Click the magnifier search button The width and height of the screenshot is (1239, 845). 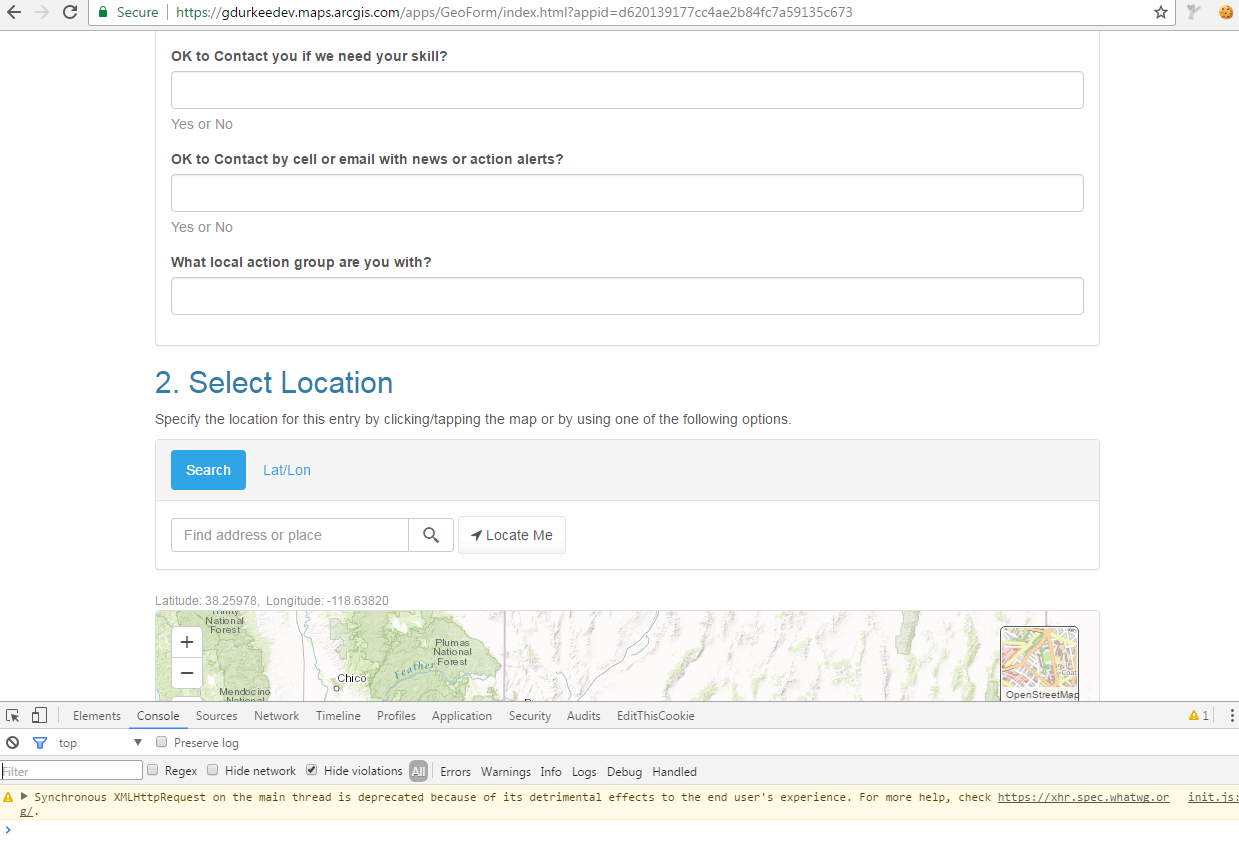431,535
